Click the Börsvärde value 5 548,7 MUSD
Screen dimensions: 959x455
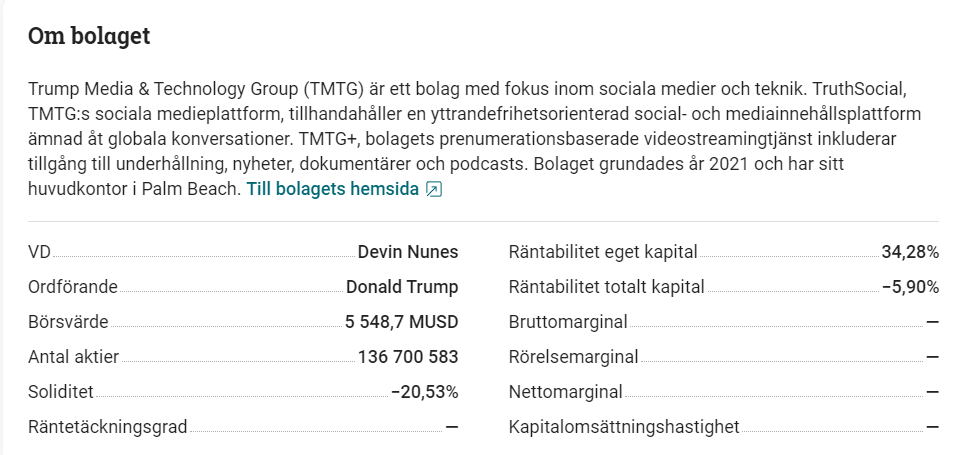401,322
